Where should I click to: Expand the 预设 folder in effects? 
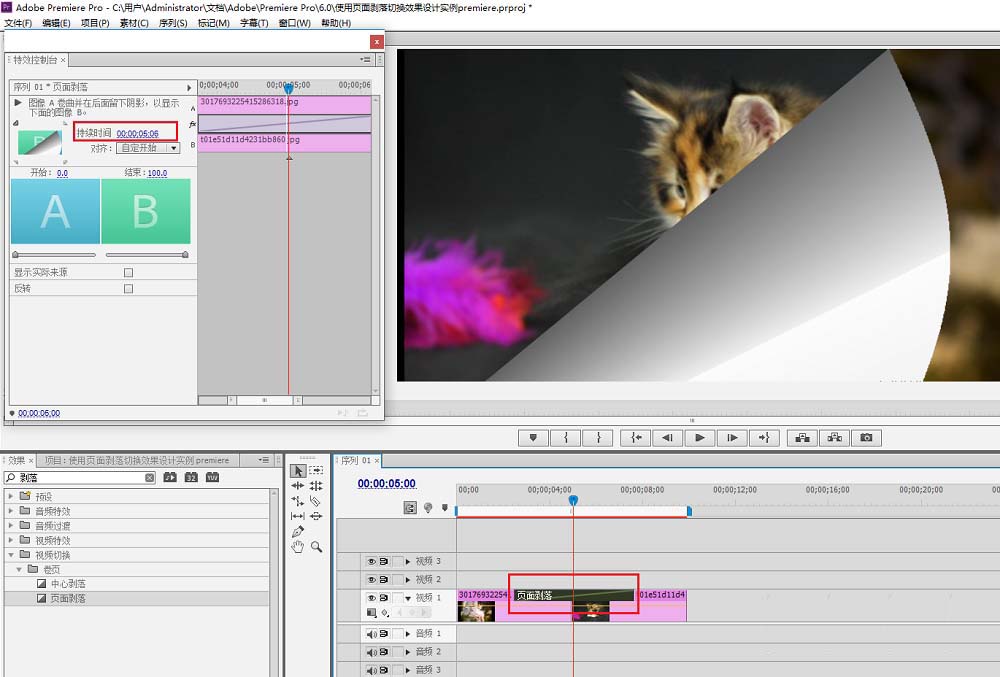pos(11,496)
